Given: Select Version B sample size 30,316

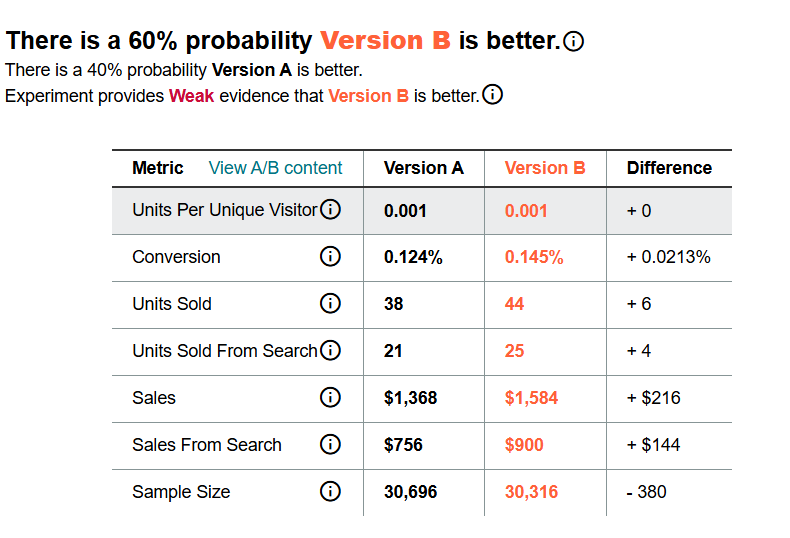Looking at the screenshot, I should point(531,492).
